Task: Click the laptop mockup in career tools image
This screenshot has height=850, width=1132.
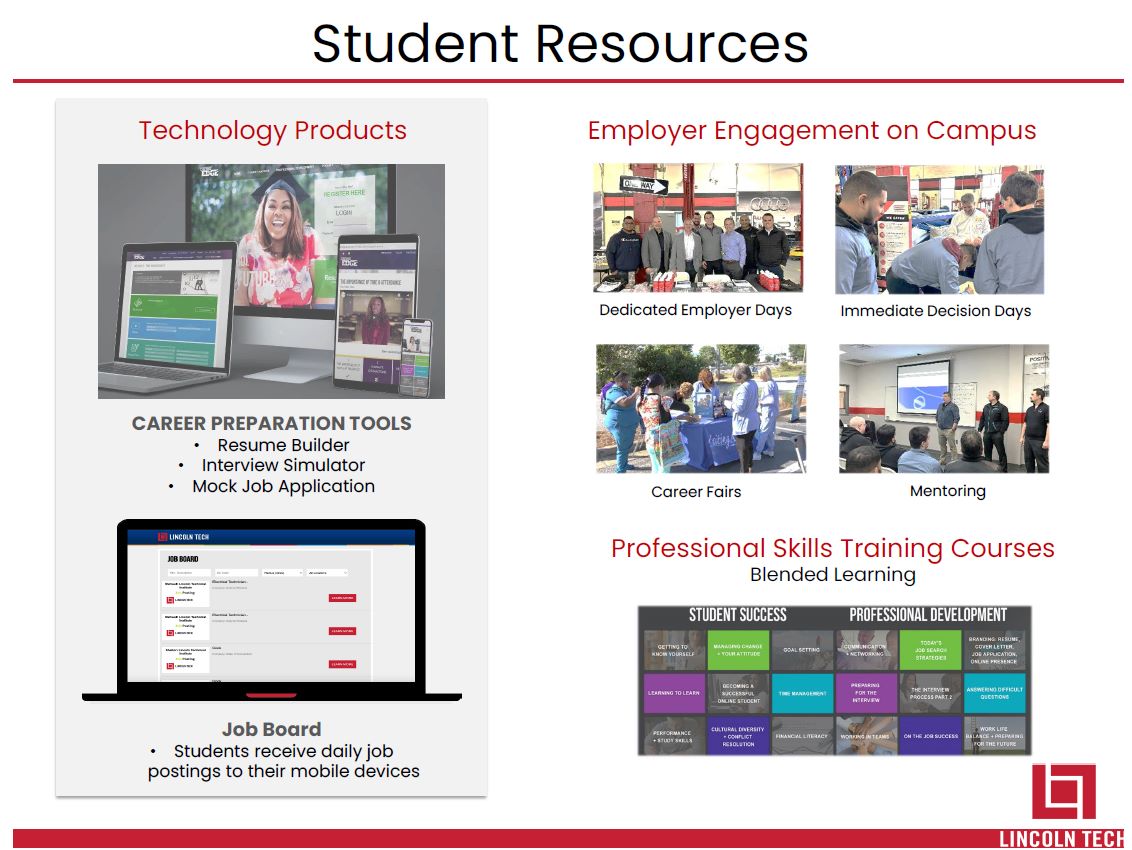Action: click(x=170, y=318)
